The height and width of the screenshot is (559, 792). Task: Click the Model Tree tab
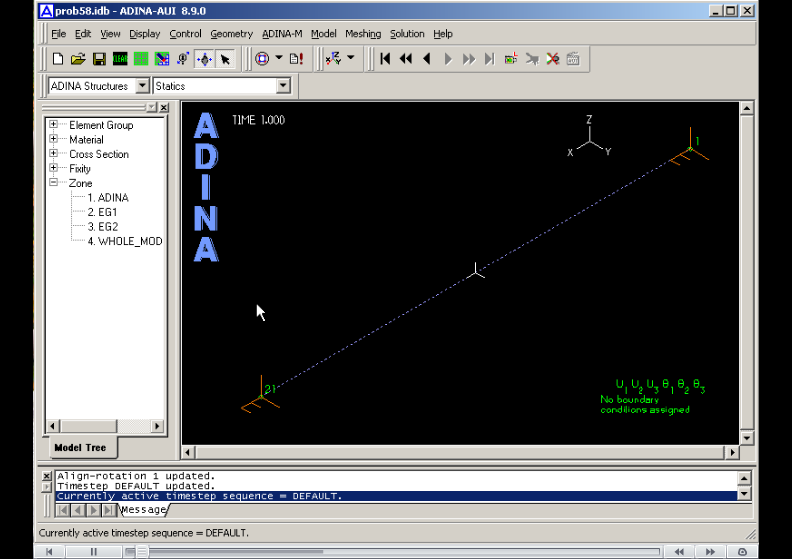point(80,447)
